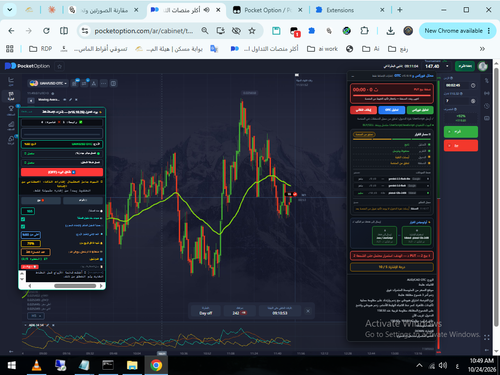This screenshot has width=500, height=375.
Task: Open a new browser tab with plus
Action: 400,10
